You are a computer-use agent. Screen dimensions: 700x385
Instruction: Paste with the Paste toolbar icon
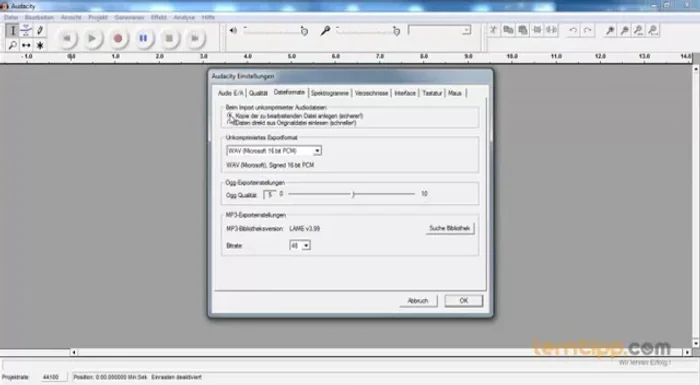click(523, 30)
